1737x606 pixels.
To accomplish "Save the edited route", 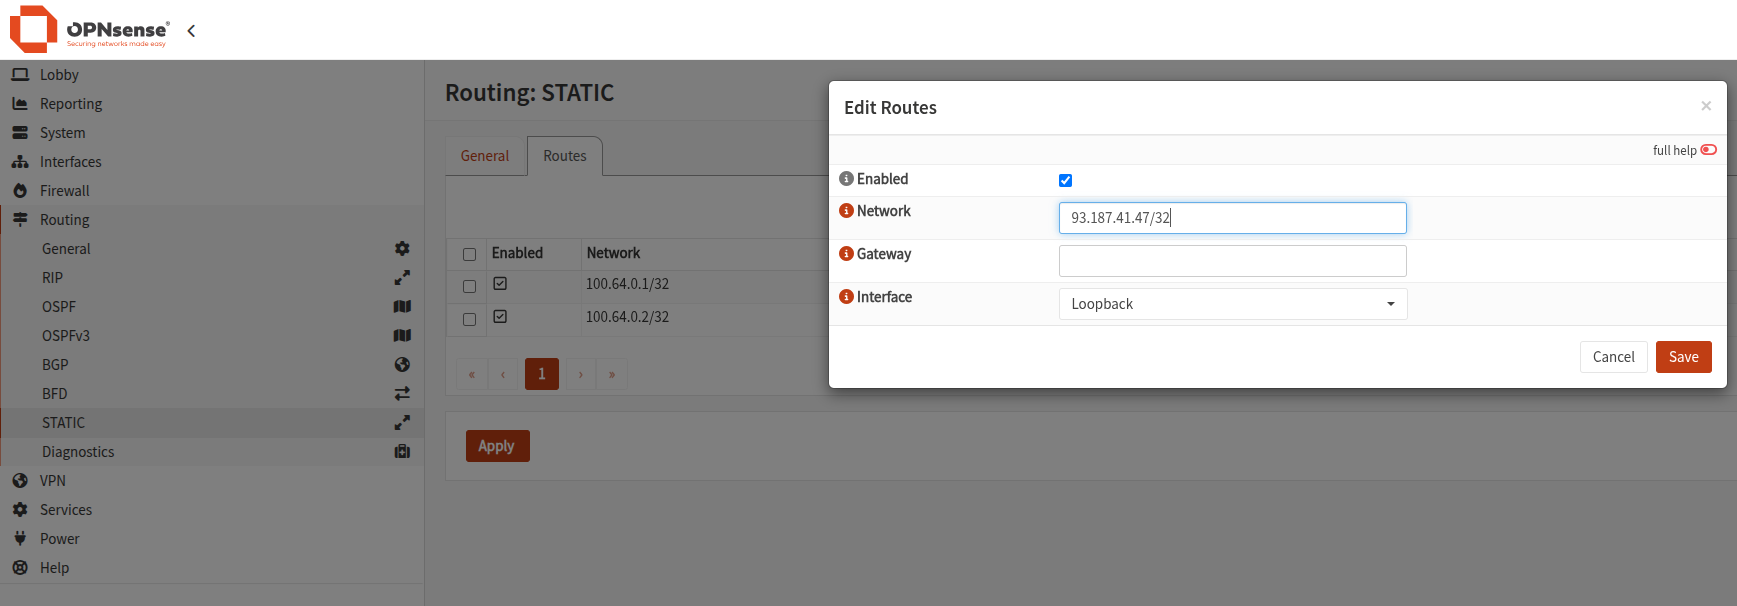I will [1683, 357].
